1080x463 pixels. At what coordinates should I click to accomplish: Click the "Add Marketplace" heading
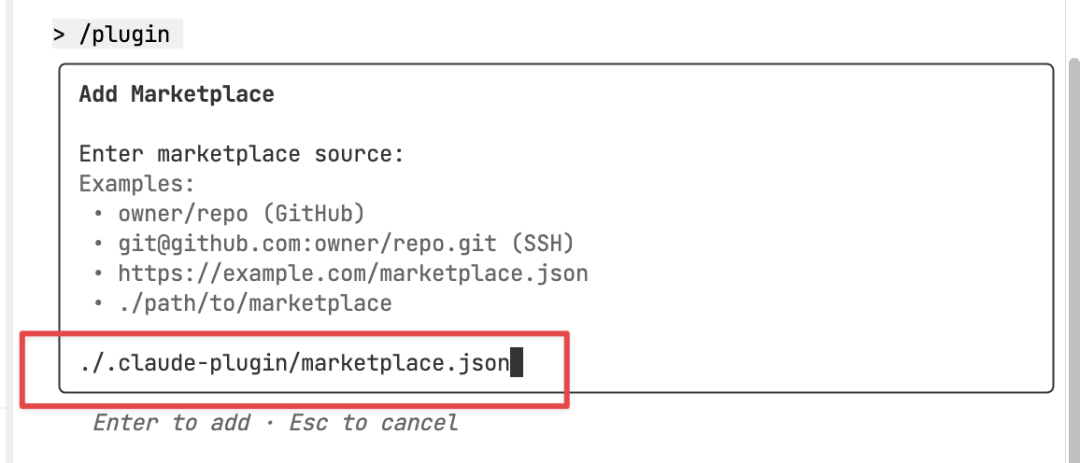pyautogui.click(x=176, y=95)
